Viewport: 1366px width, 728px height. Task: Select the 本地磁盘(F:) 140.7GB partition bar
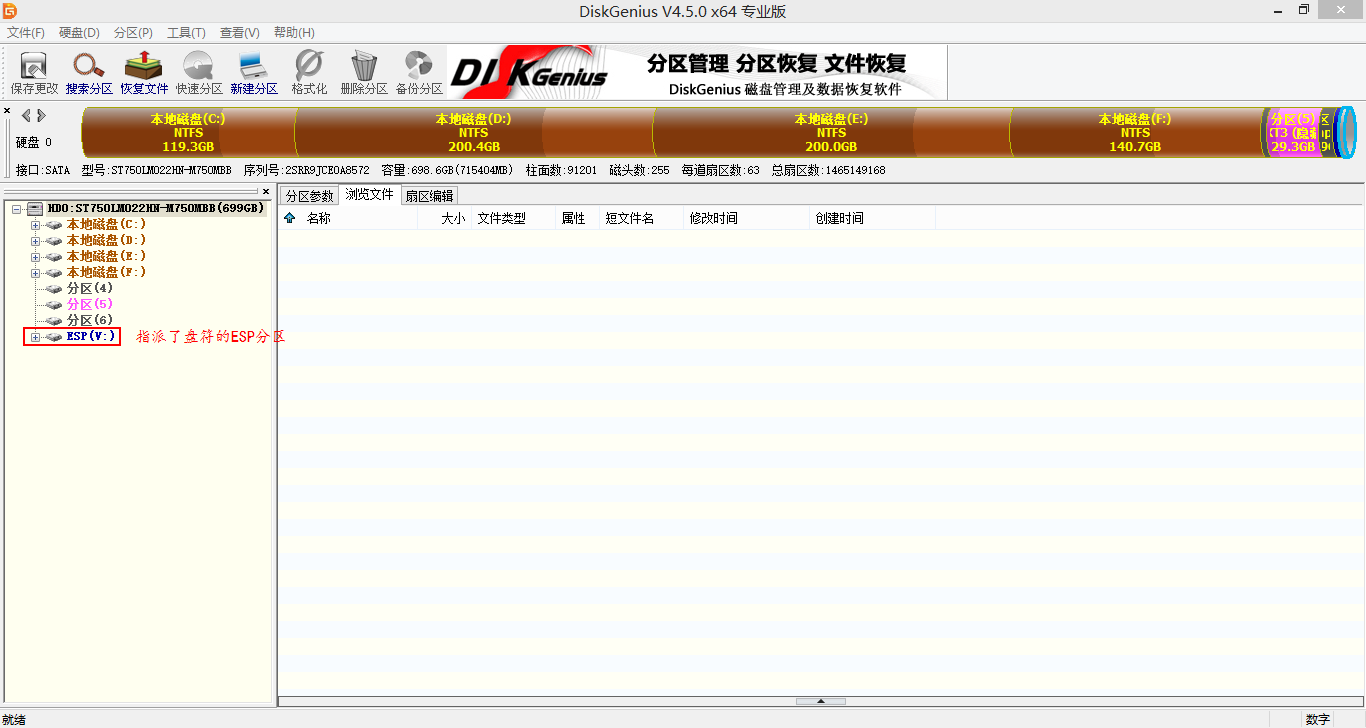(x=1135, y=132)
